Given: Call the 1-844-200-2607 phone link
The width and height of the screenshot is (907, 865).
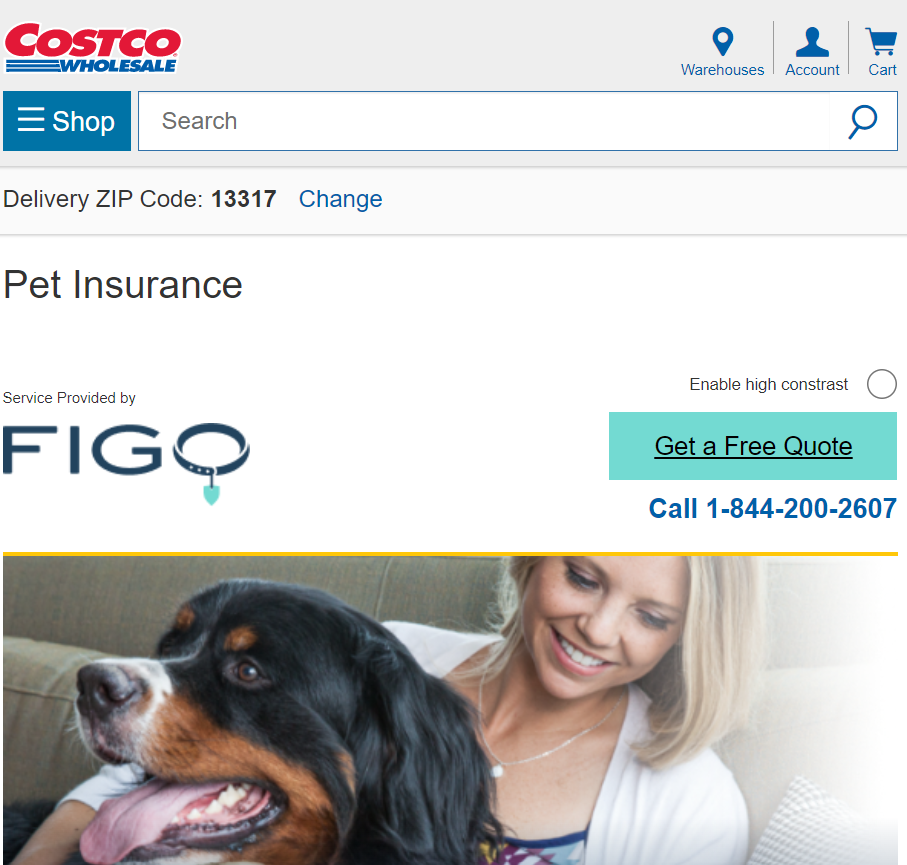Looking at the screenshot, I should (x=773, y=509).
